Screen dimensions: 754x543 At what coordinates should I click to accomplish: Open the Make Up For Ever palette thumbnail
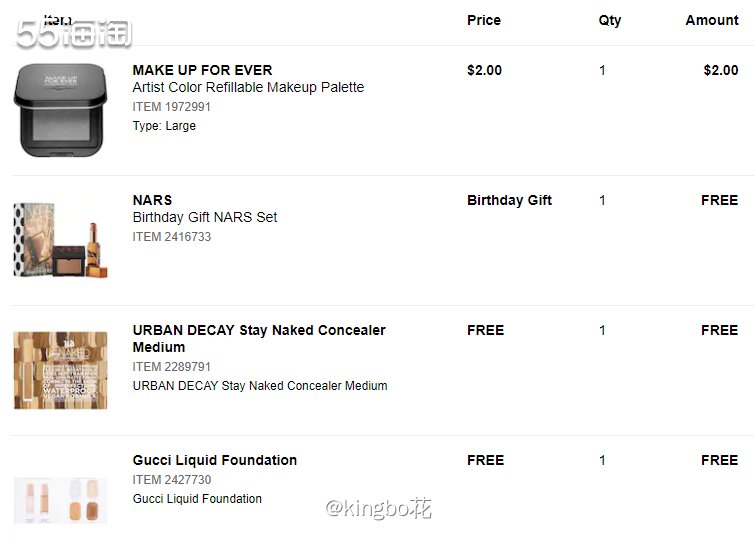[61, 110]
